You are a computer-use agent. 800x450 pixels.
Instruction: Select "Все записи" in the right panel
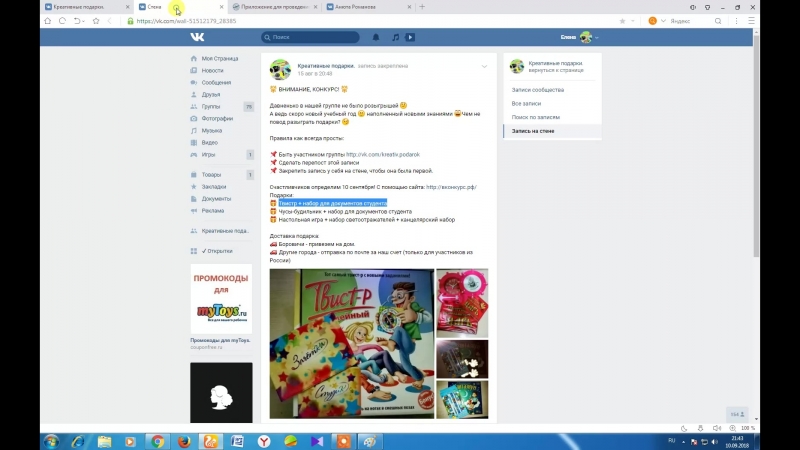(x=526, y=104)
